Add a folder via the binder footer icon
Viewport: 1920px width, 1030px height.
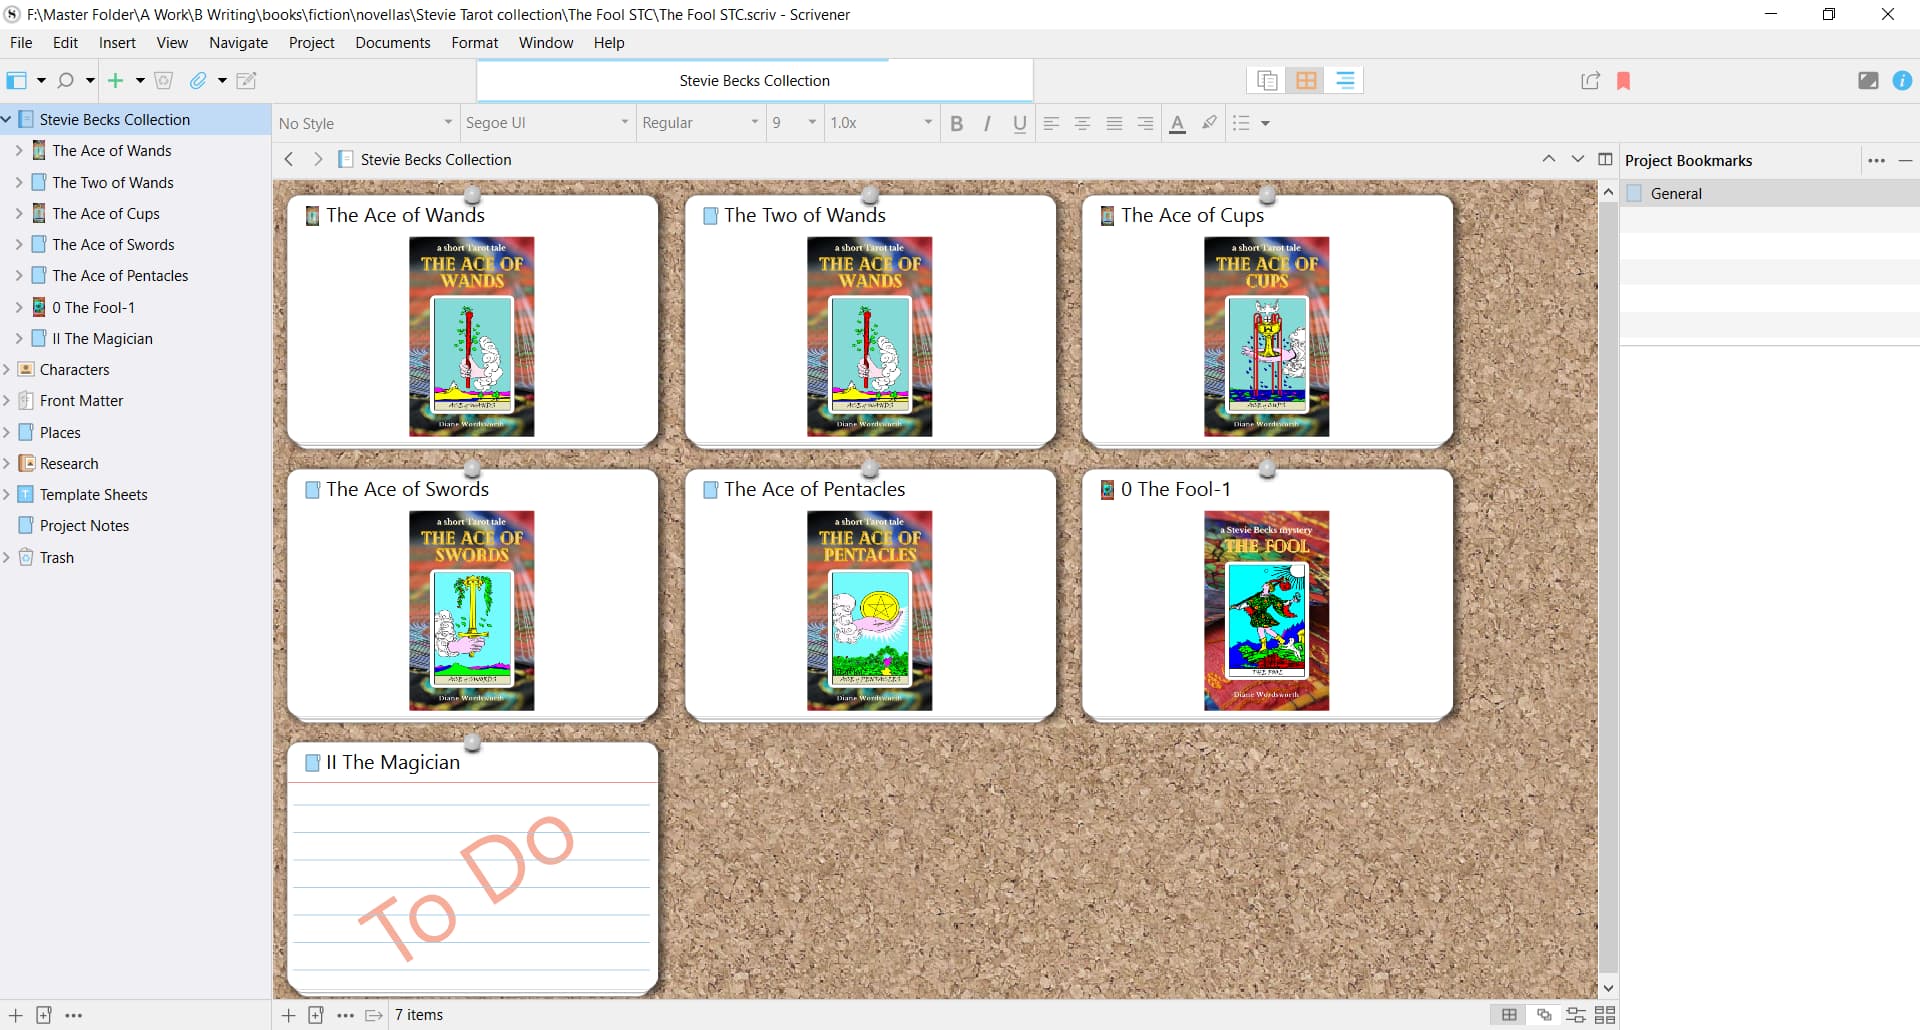pyautogui.click(x=44, y=1015)
